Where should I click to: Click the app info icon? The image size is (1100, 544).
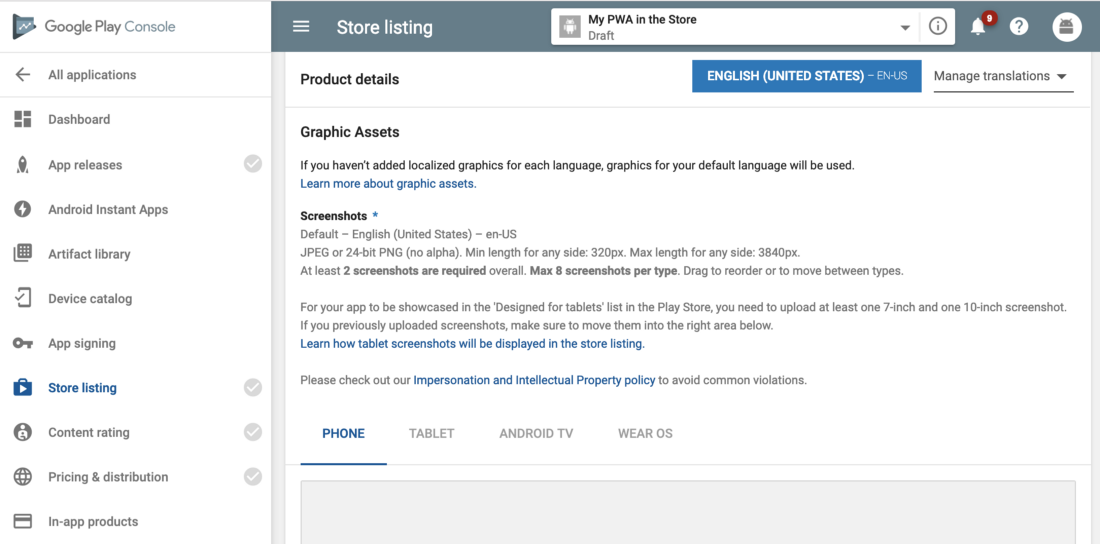pyautogui.click(x=938, y=27)
